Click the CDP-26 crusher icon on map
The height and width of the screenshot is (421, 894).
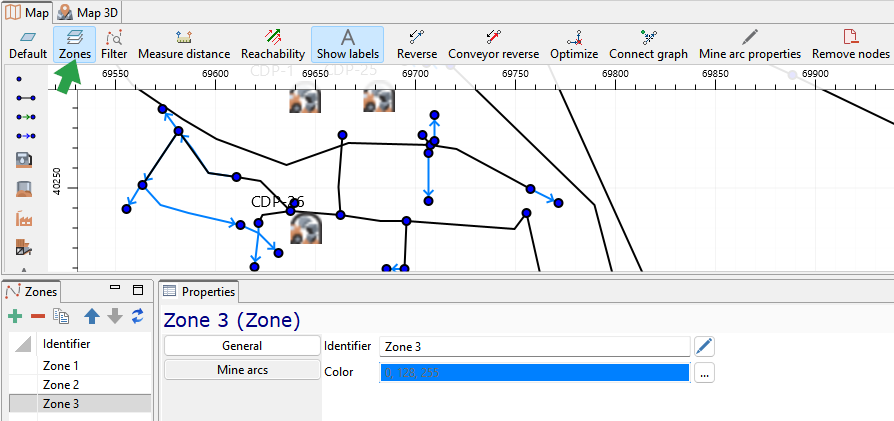(305, 228)
